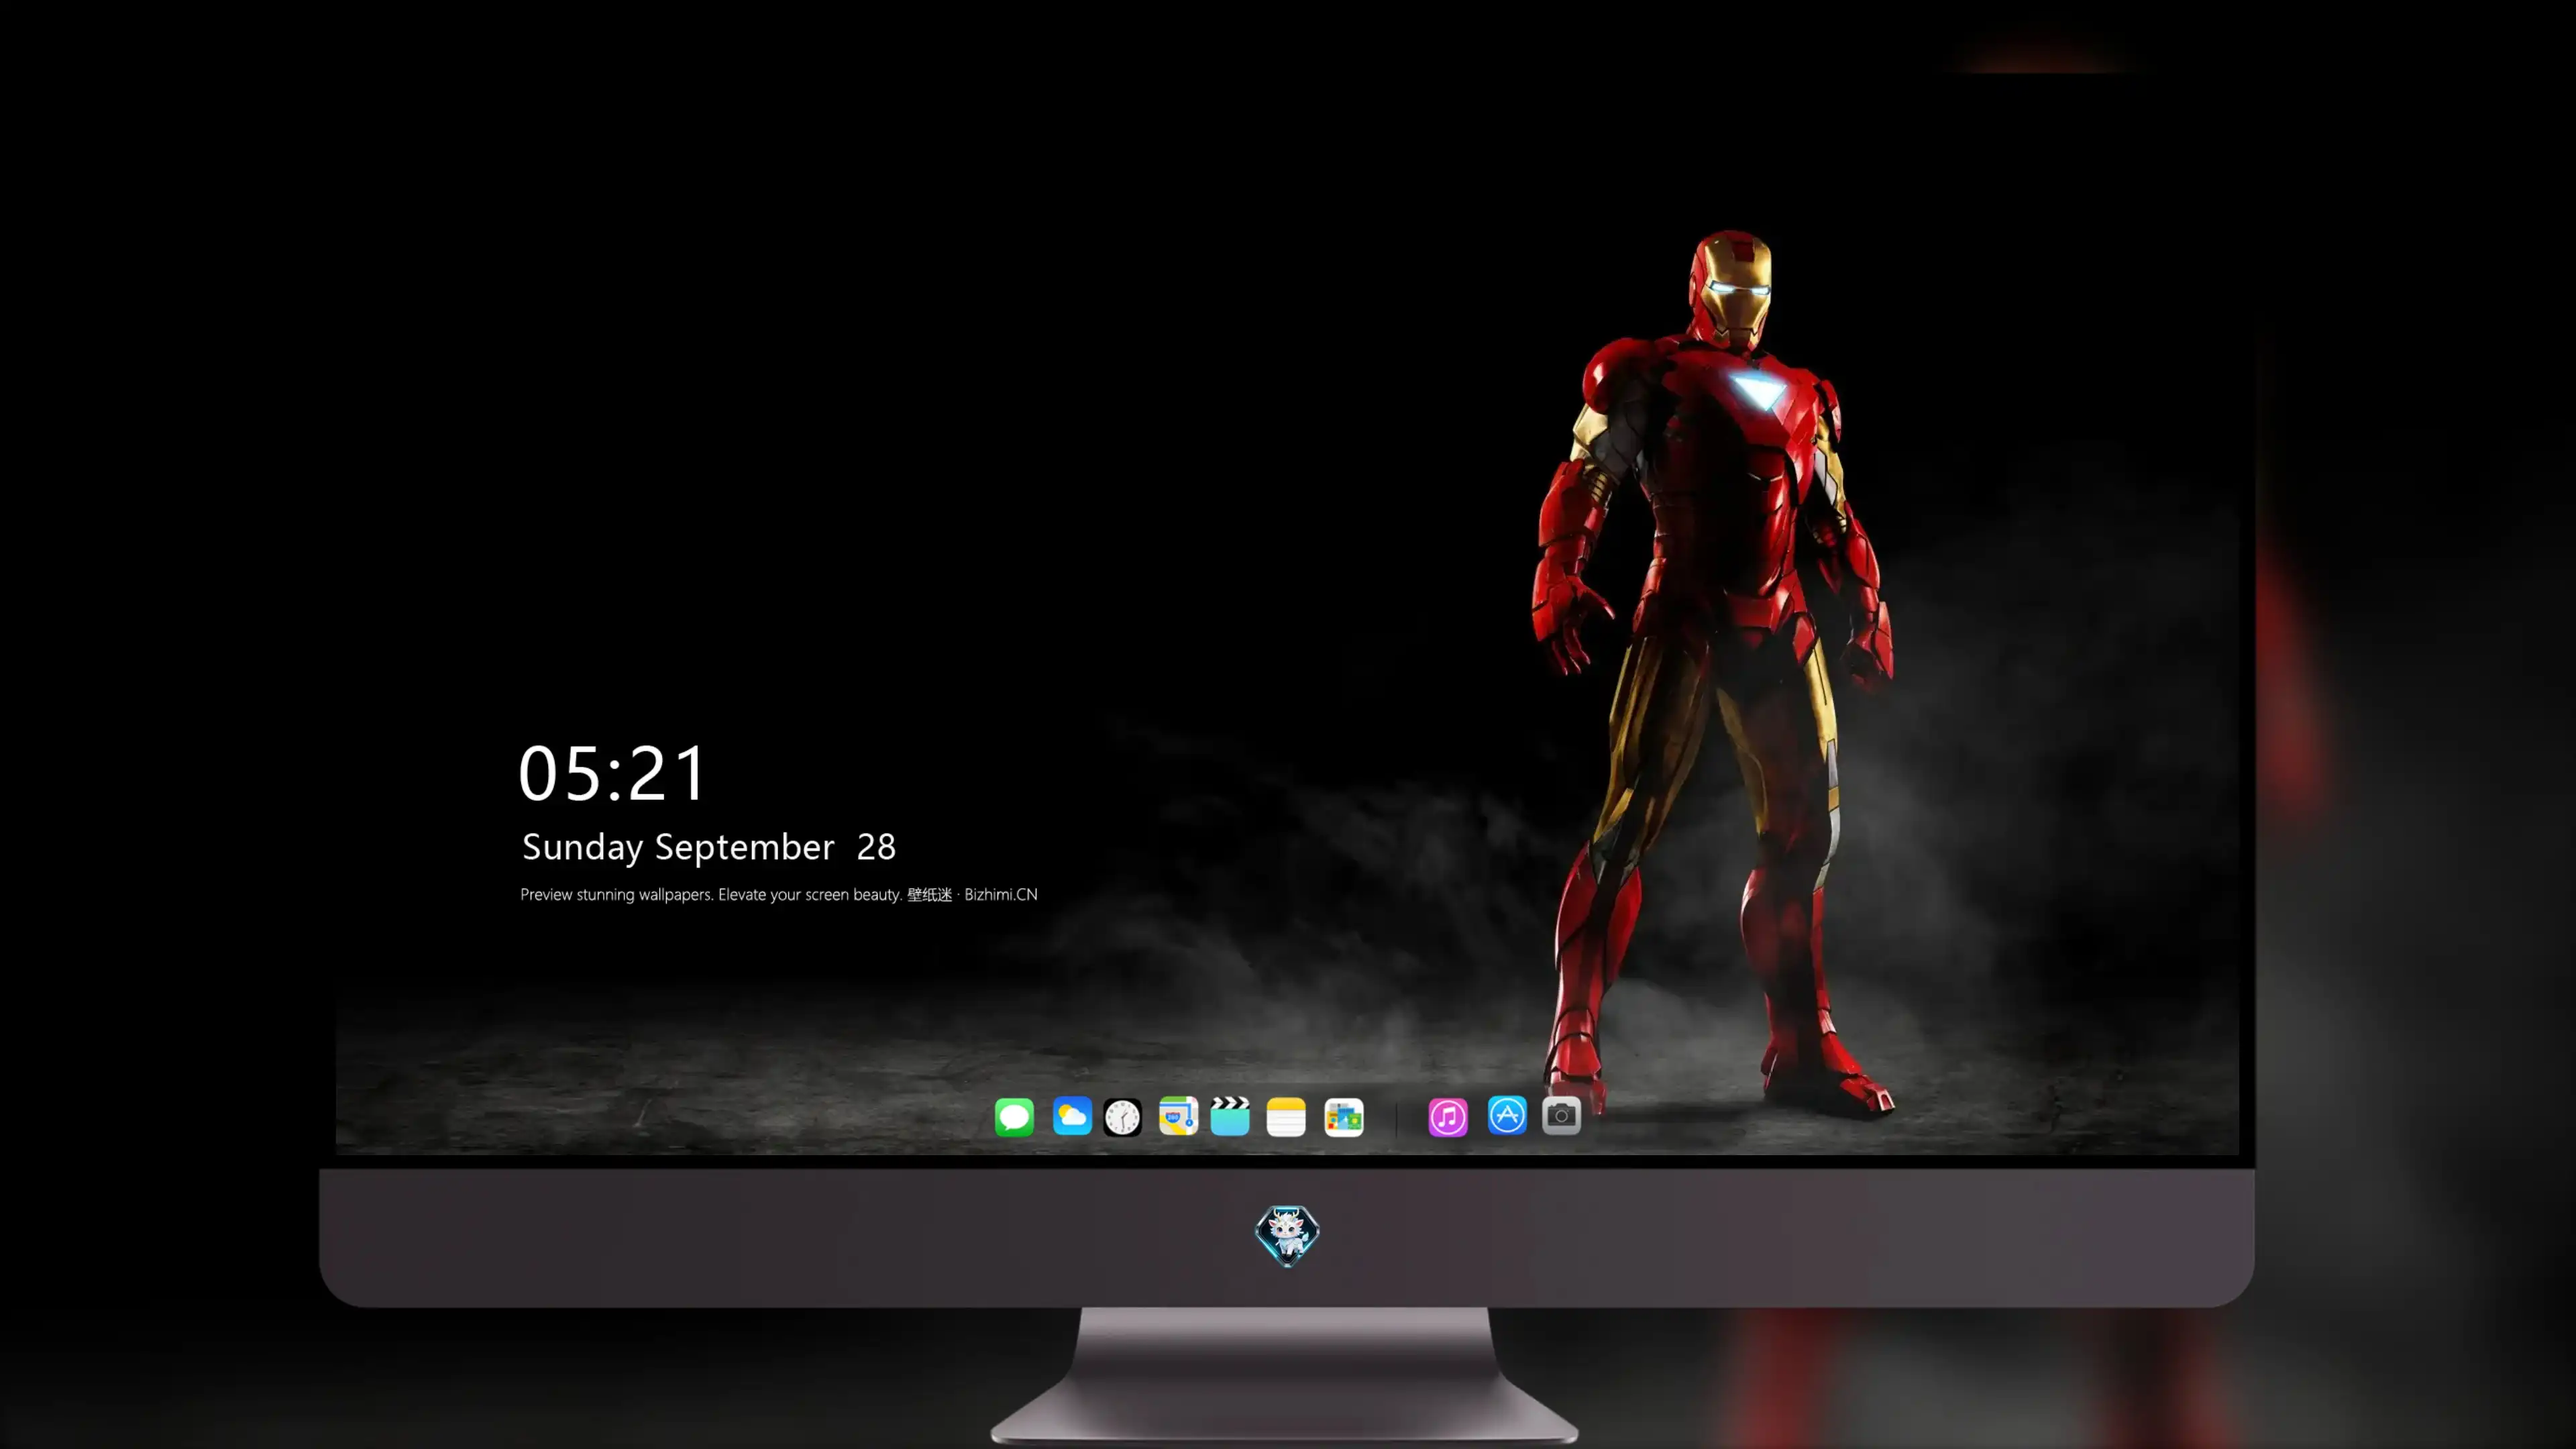Open the green Messages app in the dock
The width and height of the screenshot is (2576, 1449).
pyautogui.click(x=1014, y=1117)
